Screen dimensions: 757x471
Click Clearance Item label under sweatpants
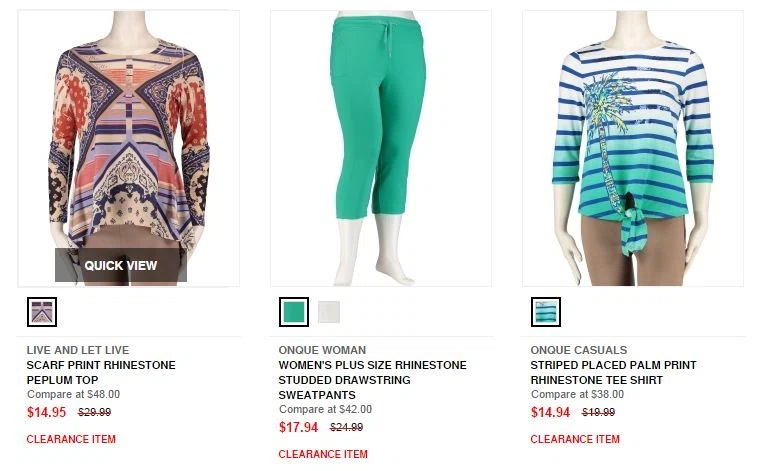tap(323, 454)
